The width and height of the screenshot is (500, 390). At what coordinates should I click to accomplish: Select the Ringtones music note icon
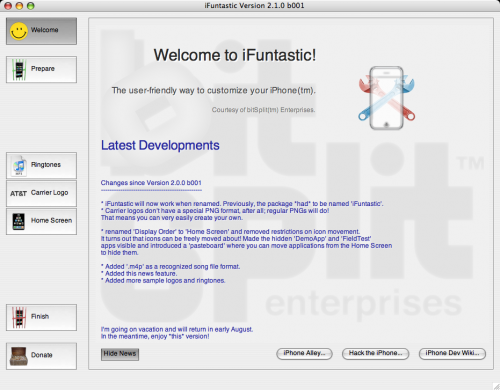19,166
